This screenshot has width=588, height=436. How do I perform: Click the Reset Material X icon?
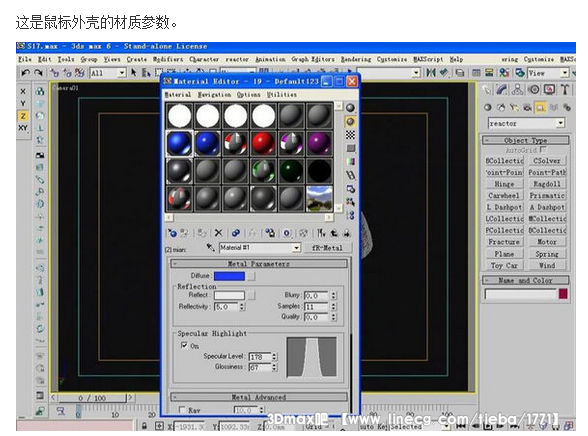(219, 233)
